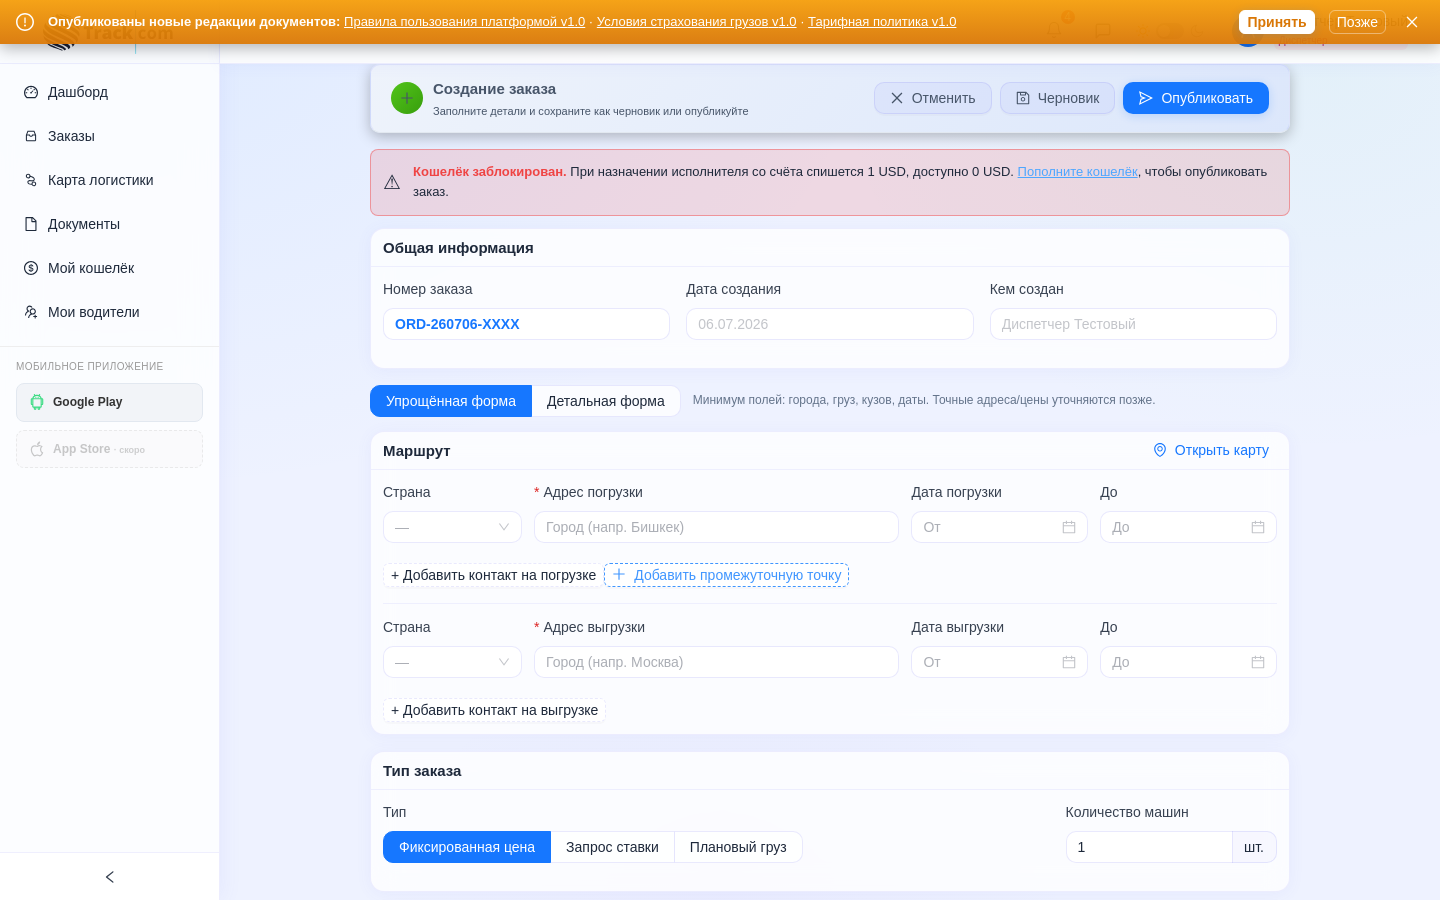Click the Документы file icon
This screenshot has height=900, width=1440.
click(31, 224)
